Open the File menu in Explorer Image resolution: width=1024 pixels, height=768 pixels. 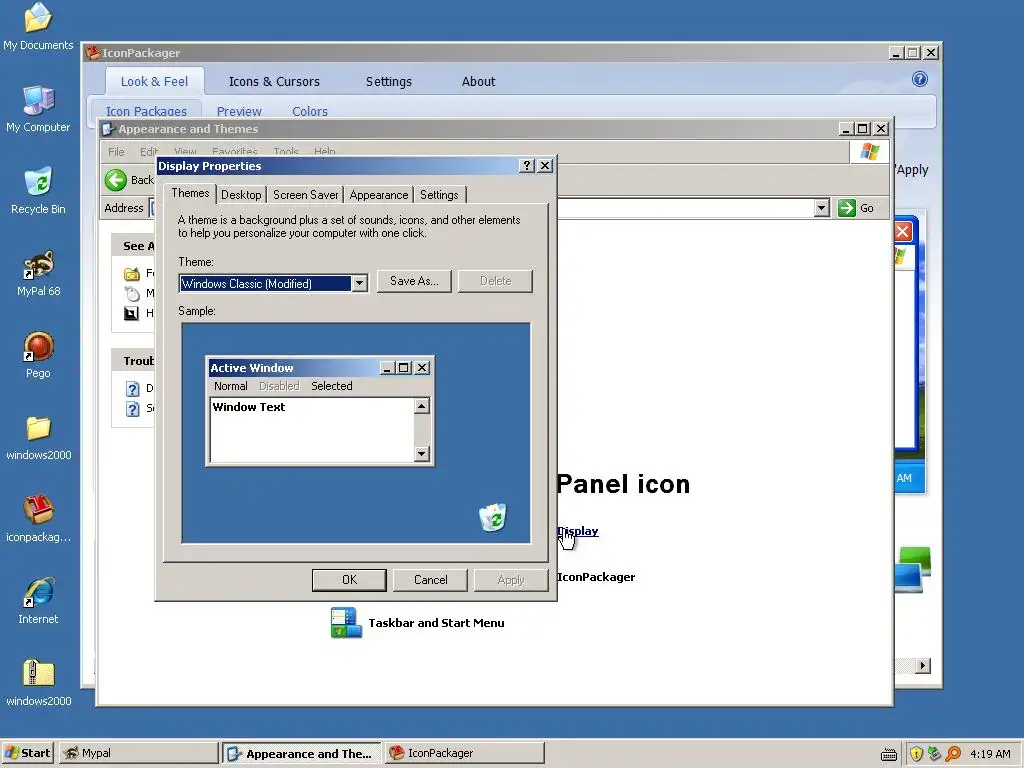point(116,152)
